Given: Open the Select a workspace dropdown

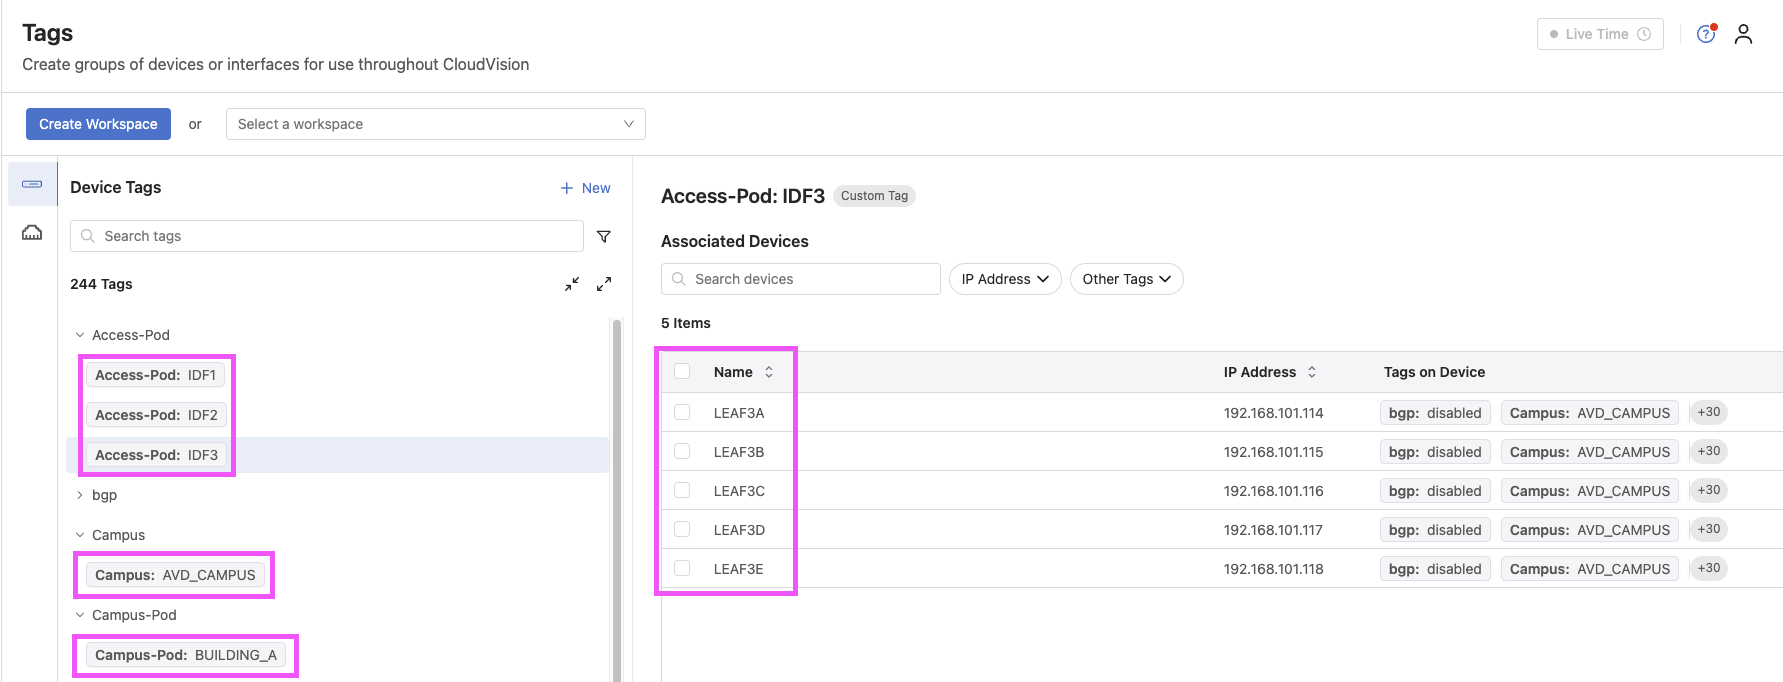Looking at the screenshot, I should (x=435, y=124).
